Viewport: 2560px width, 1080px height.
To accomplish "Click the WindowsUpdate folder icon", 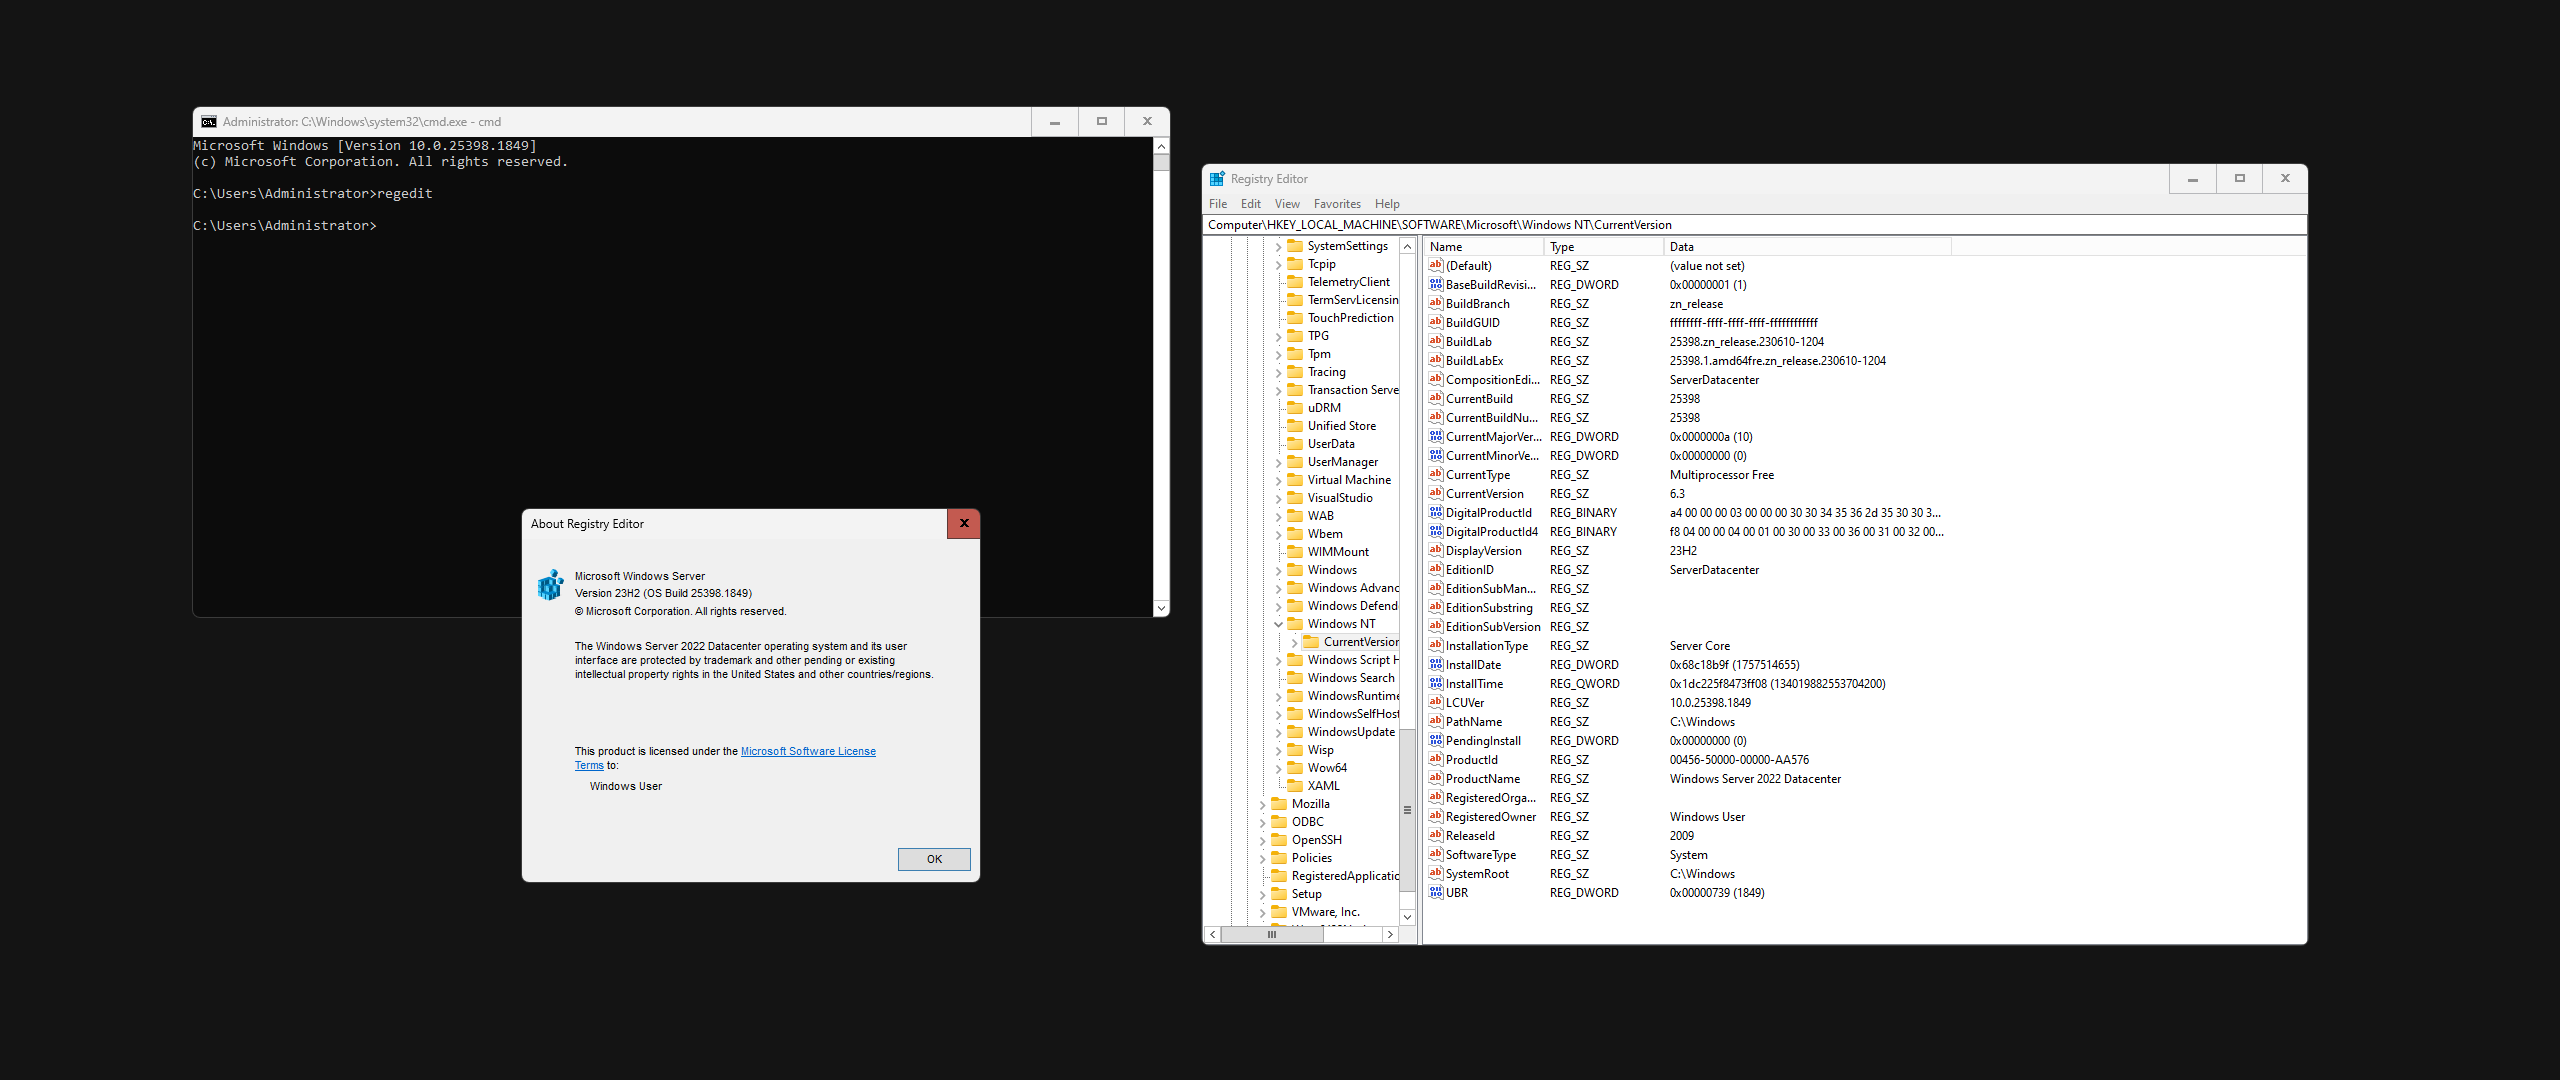I will 1295,732.
